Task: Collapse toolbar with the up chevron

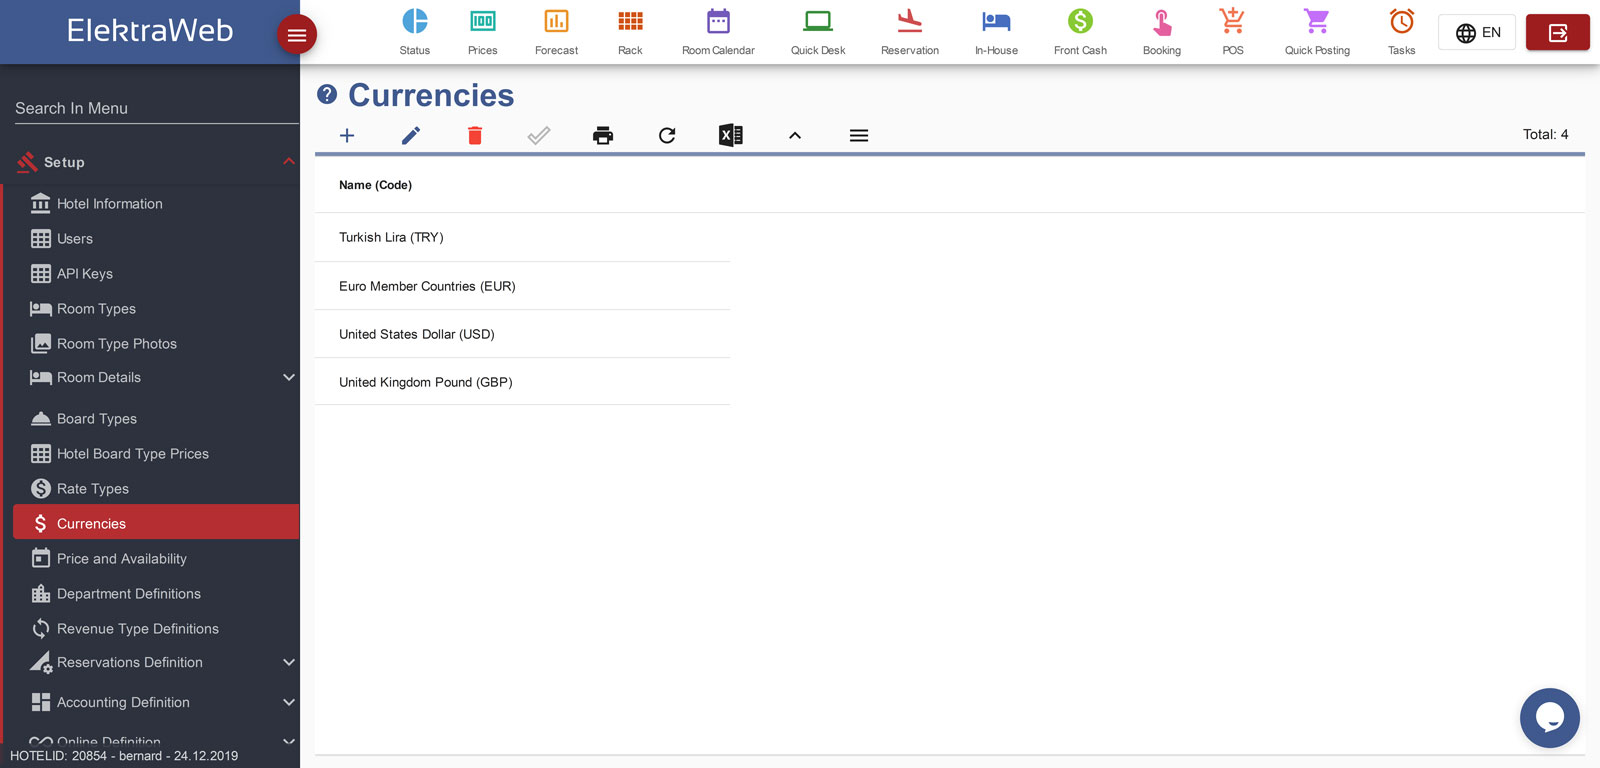Action: [x=795, y=135]
